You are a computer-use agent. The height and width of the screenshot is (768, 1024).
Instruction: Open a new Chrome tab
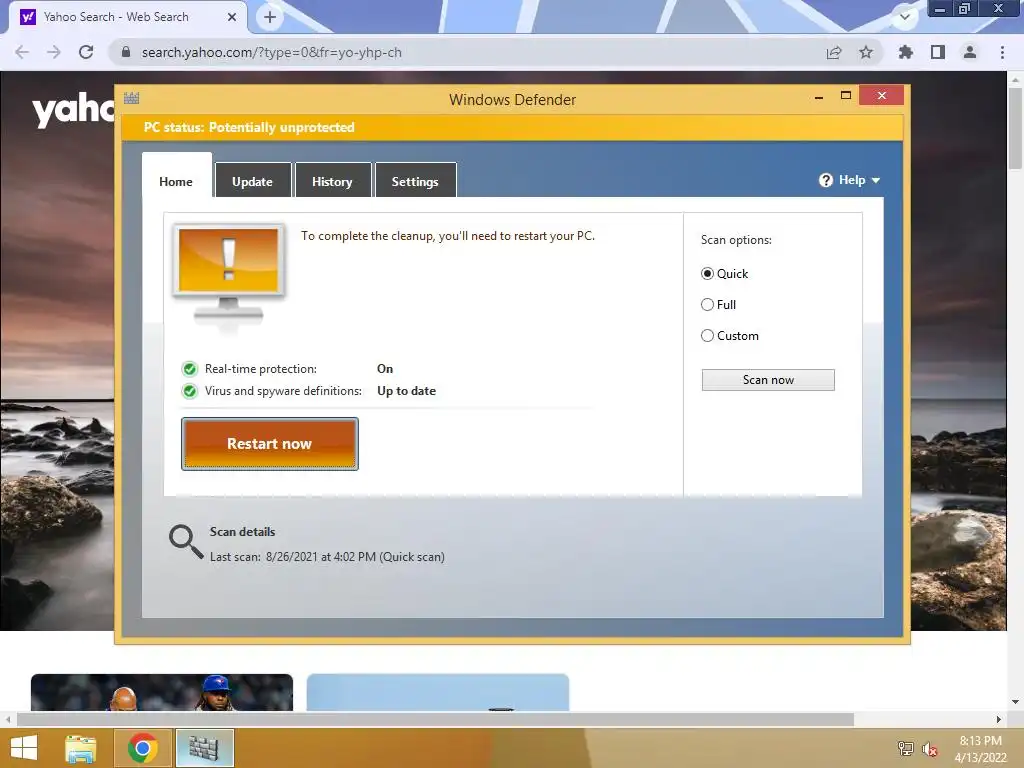pyautogui.click(x=270, y=17)
